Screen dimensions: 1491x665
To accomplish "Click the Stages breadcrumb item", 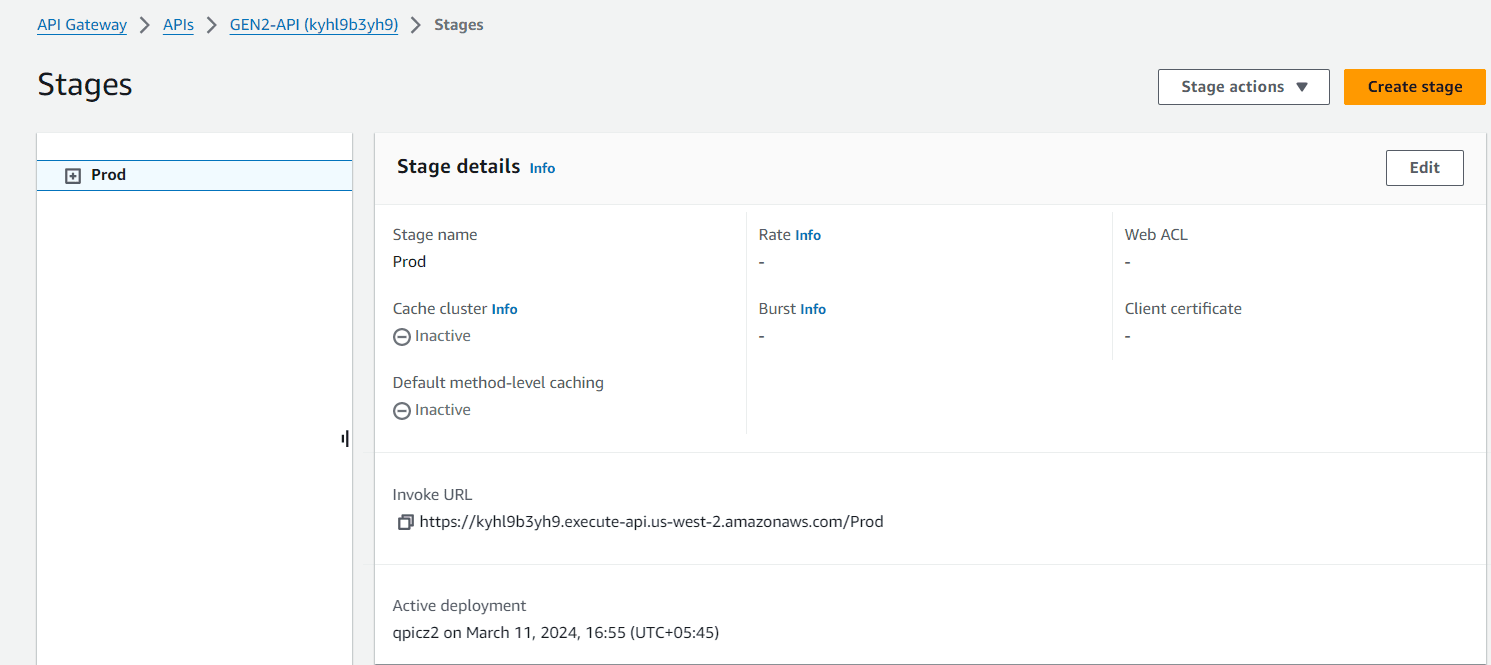I will [x=459, y=25].
